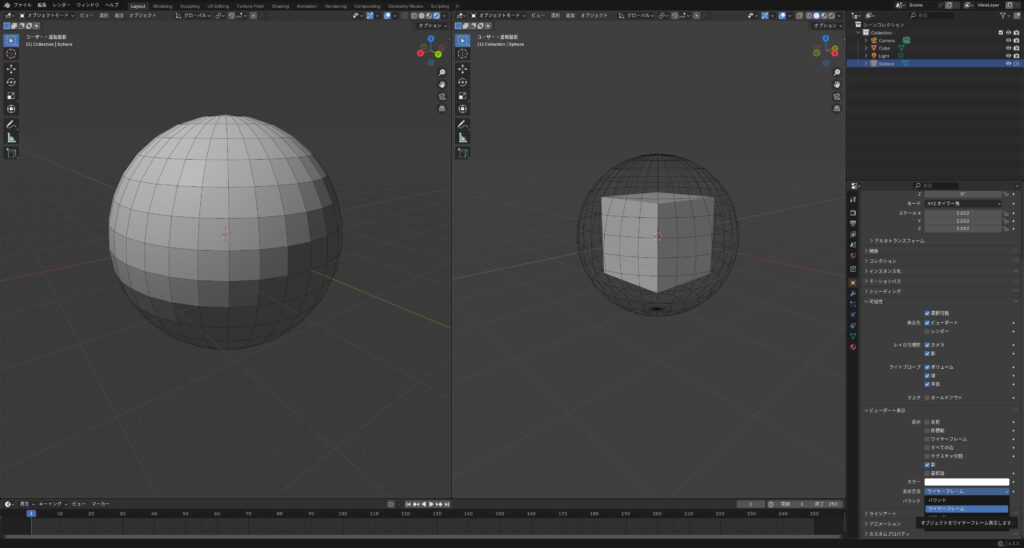Open the キーイング menu in timeline
This screenshot has width=1024, height=548.
(x=52, y=504)
